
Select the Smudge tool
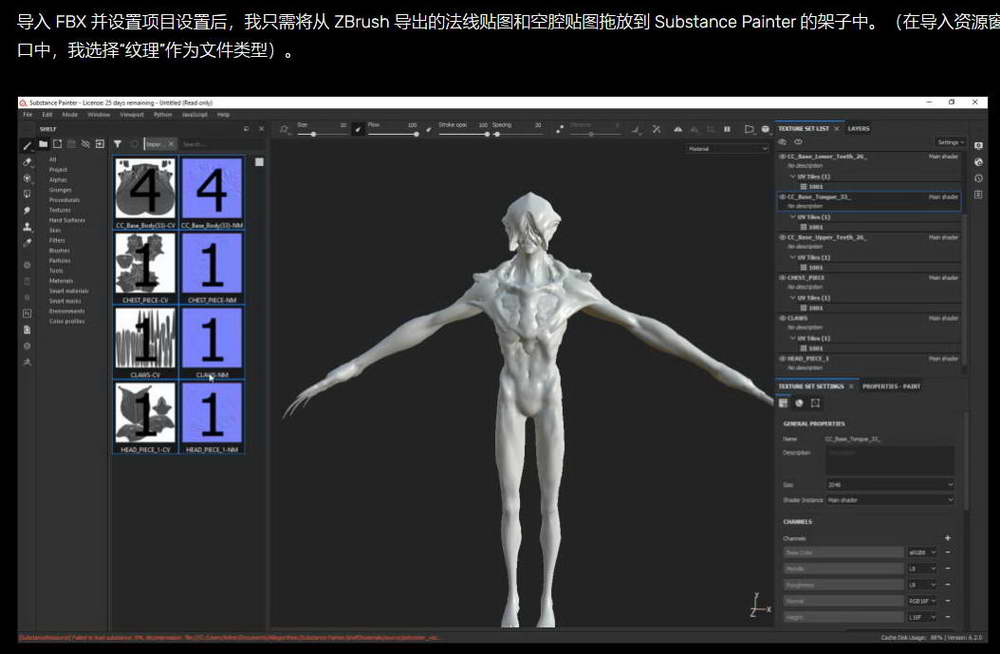point(27,210)
